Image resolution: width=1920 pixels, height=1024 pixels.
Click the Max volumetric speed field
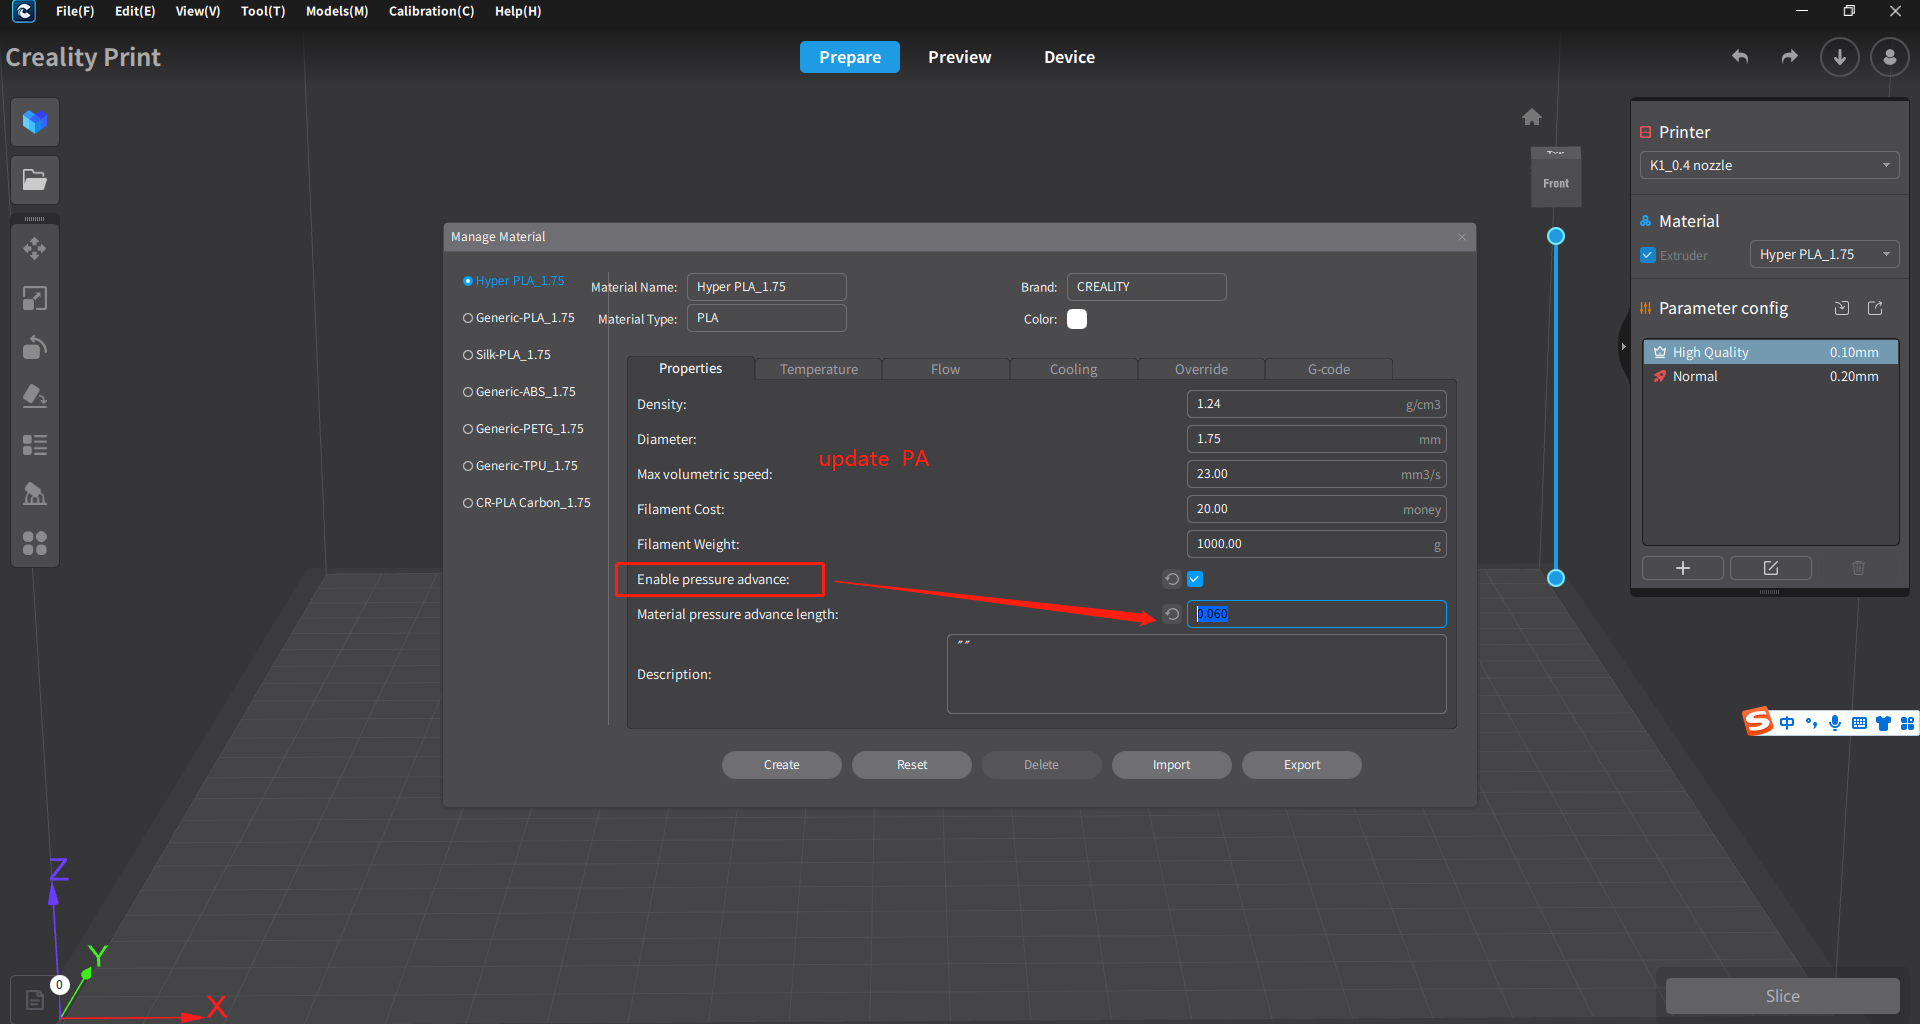1316,474
